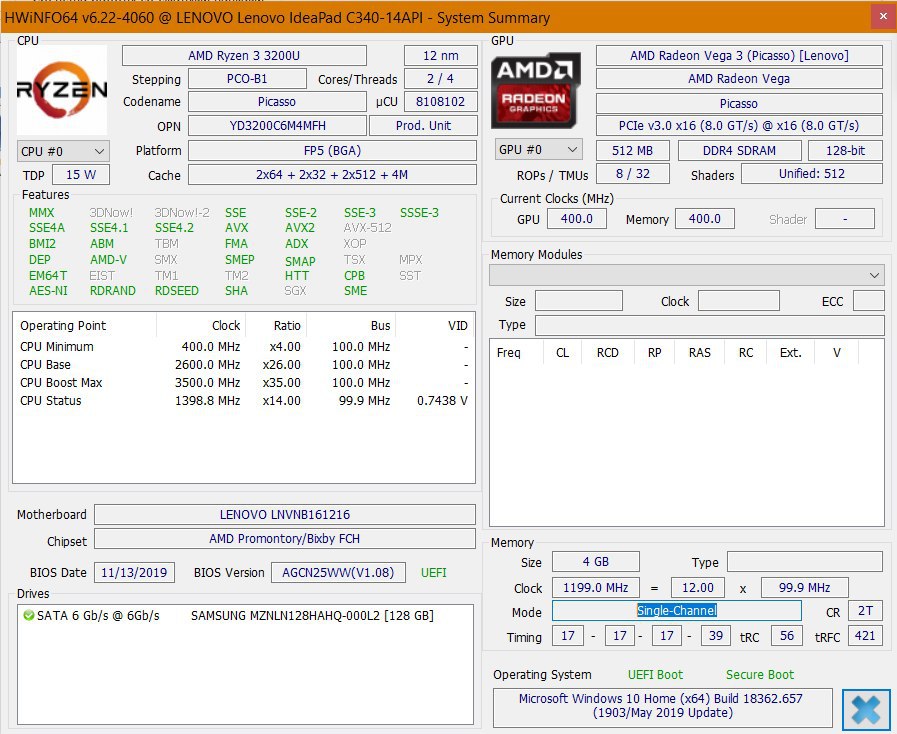Viewport: 897px width, 734px height.
Task: Select the CPU Minimum row
Action: click(244, 347)
